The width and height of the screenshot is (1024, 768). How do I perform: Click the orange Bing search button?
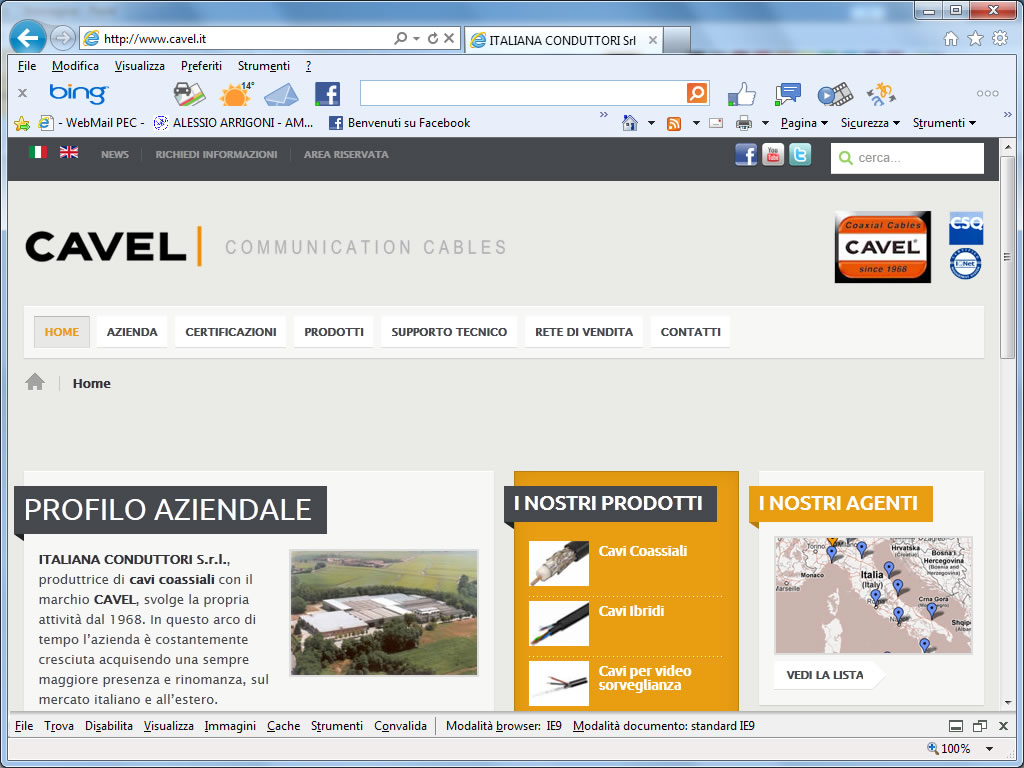[x=697, y=93]
